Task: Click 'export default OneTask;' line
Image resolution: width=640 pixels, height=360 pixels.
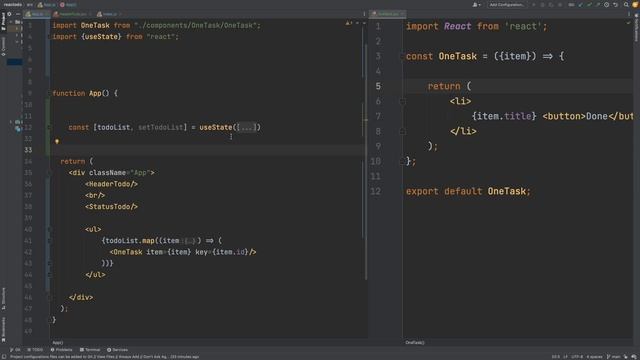Action: pyautogui.click(x=468, y=191)
